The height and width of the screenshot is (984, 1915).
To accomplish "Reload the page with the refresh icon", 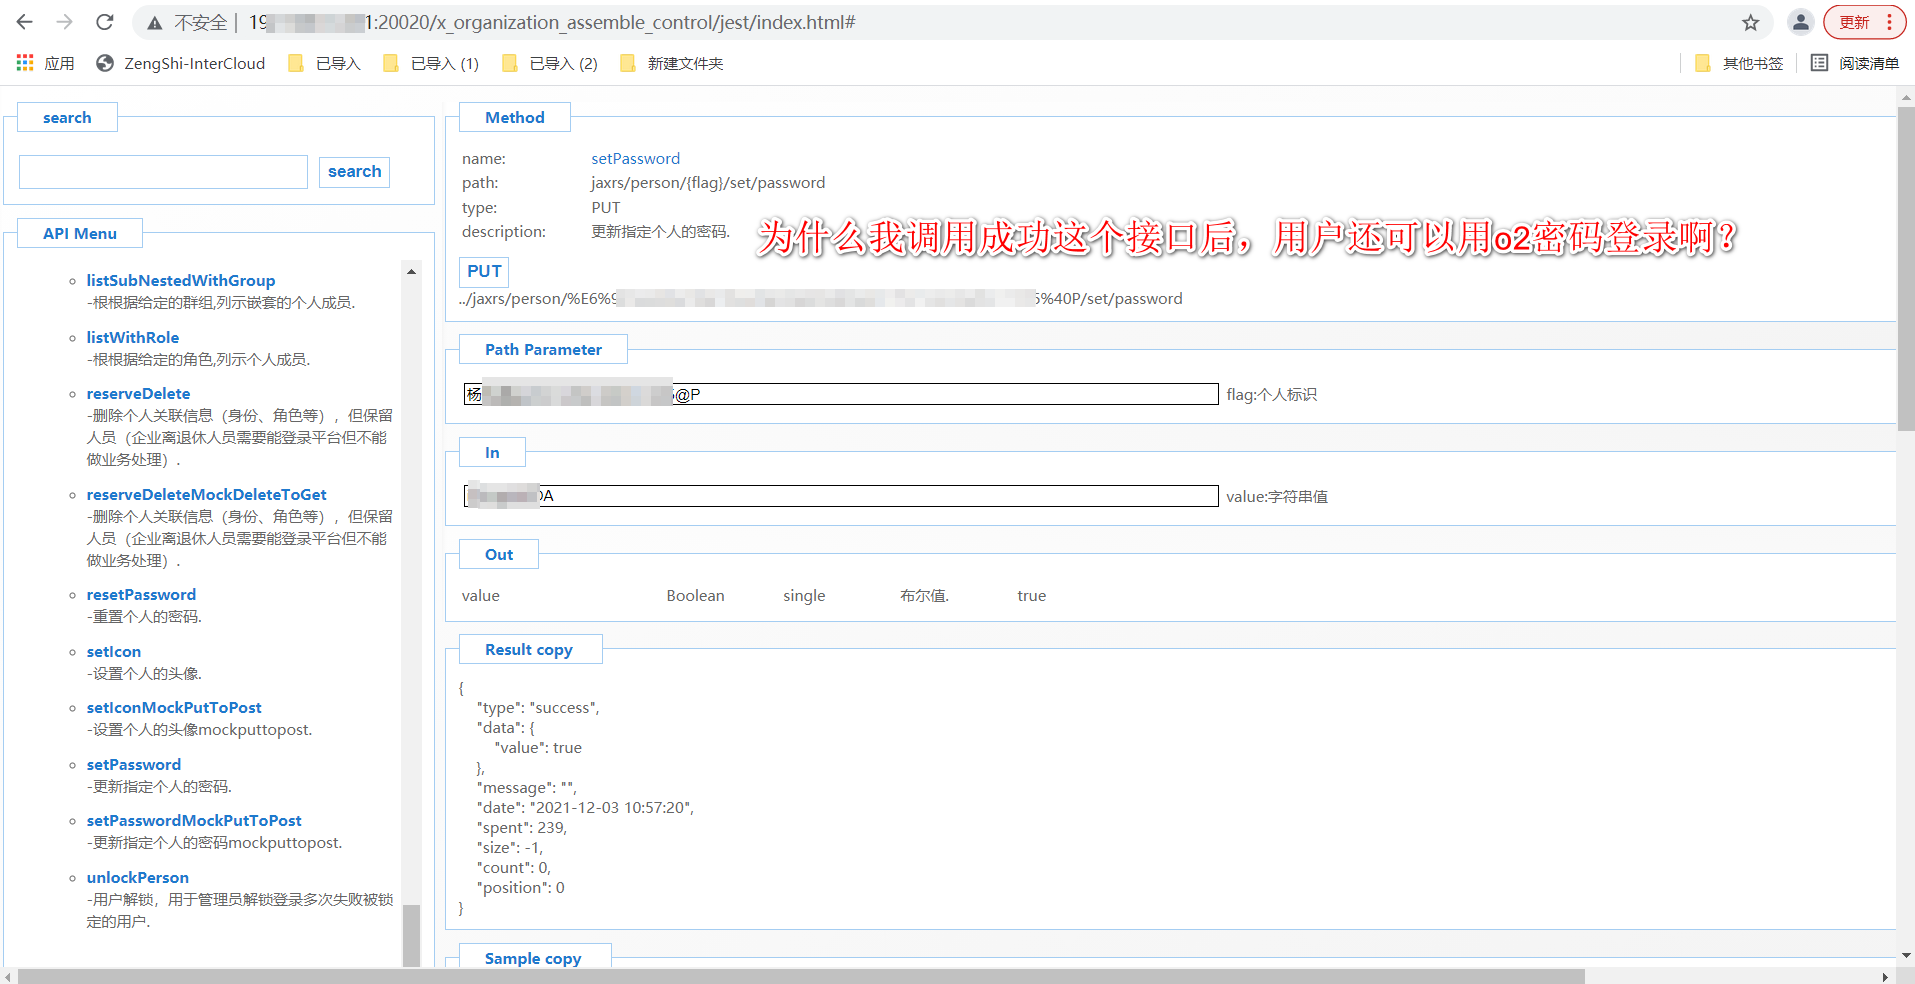I will click(x=105, y=22).
